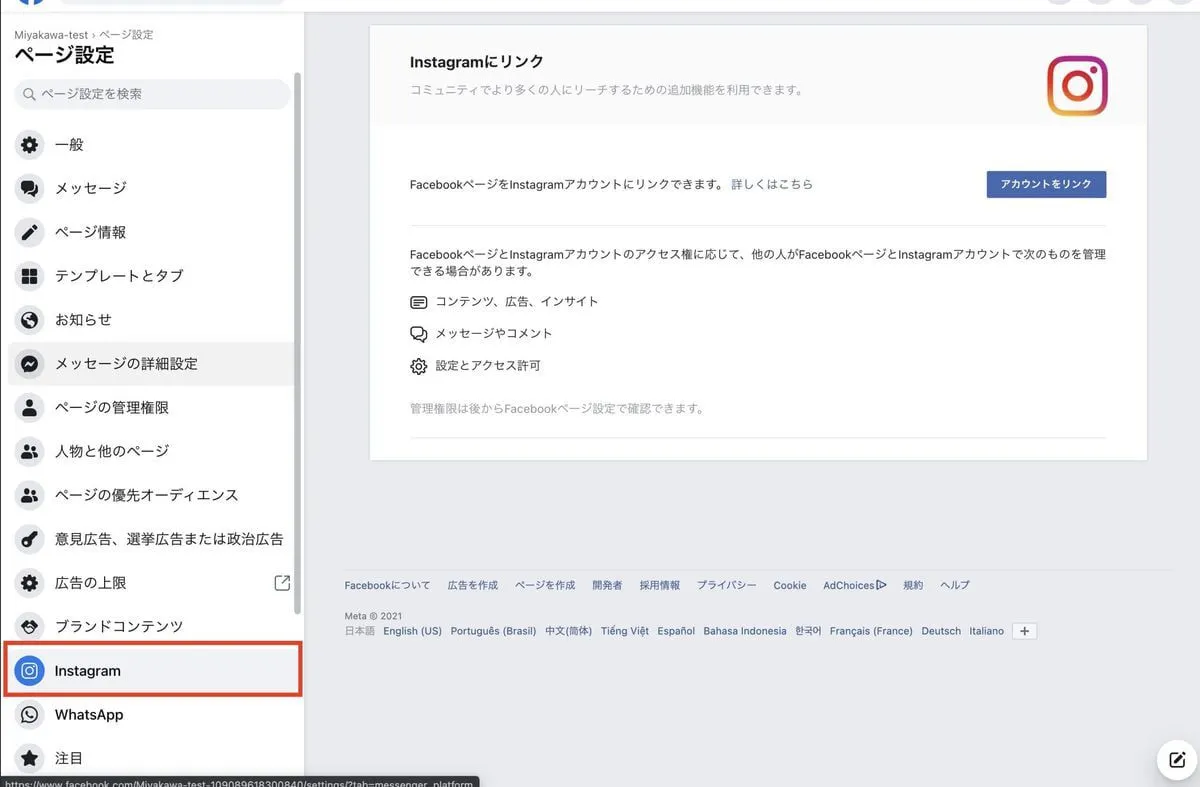
Task: Click the chat bubble icon for メッセージ
Action: (x=30, y=188)
